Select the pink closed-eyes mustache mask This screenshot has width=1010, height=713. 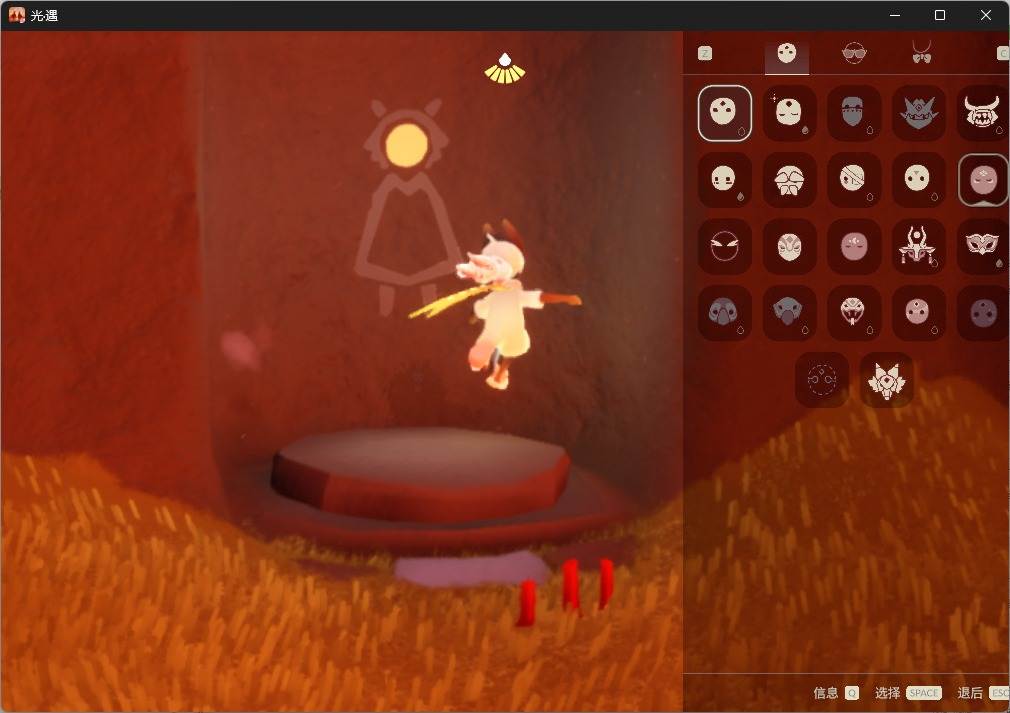click(x=983, y=180)
